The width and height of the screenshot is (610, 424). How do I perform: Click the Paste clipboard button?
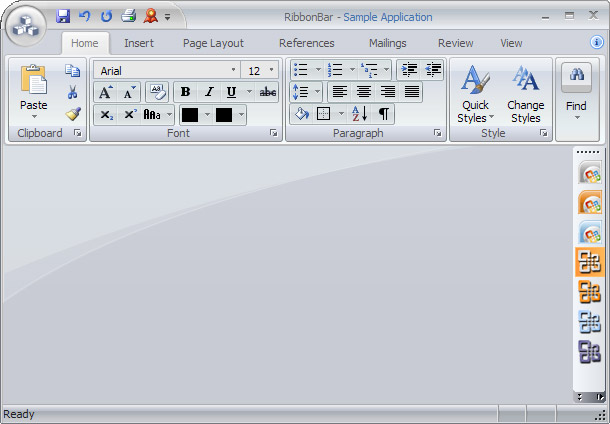34,86
